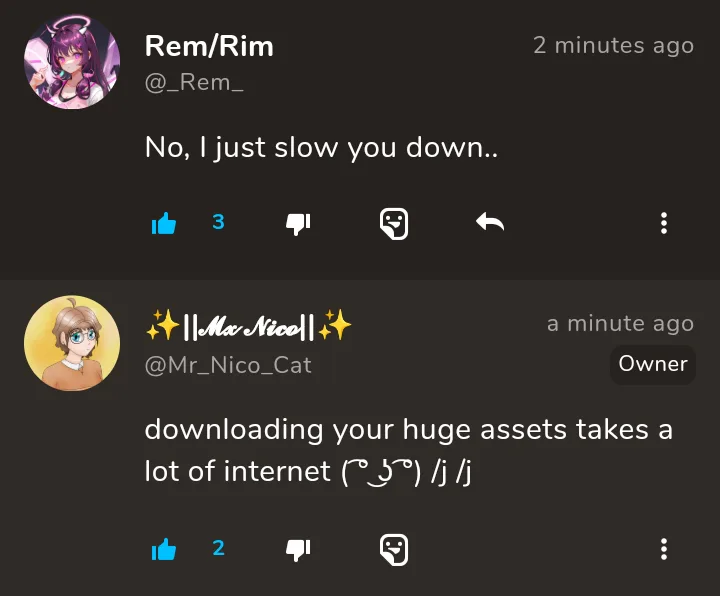Image resolution: width=720 pixels, height=596 pixels.
Task: Click the '2 minutes ago' timestamp
Action: tap(613, 46)
